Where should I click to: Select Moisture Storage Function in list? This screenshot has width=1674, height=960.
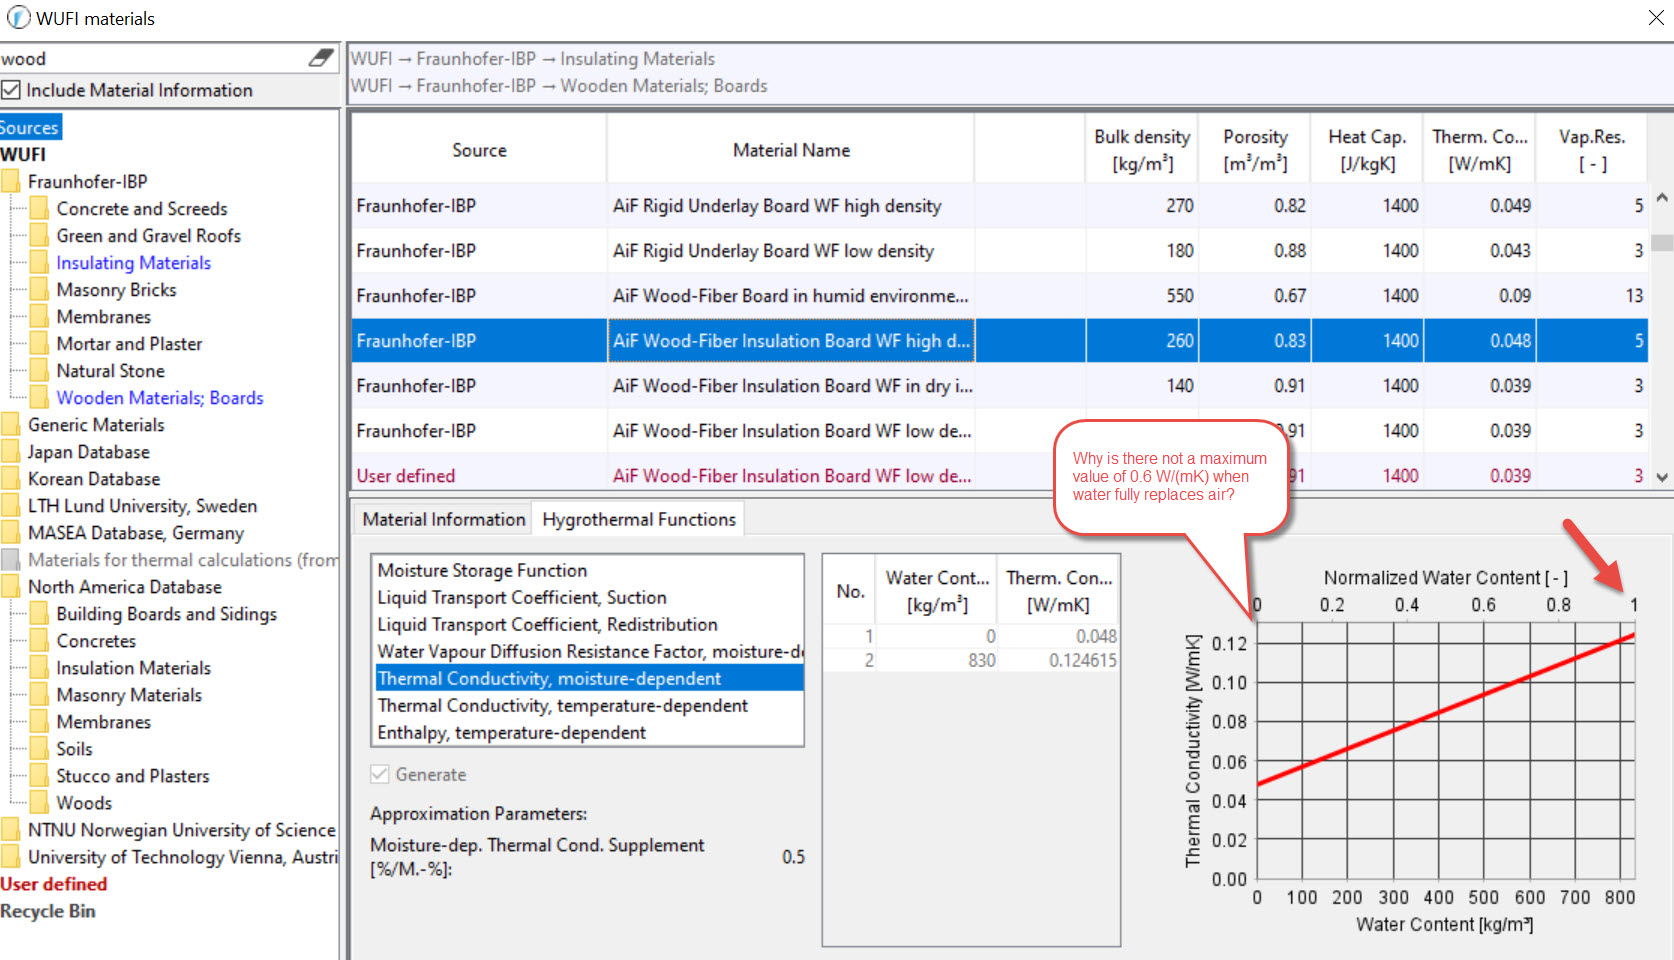pos(482,570)
